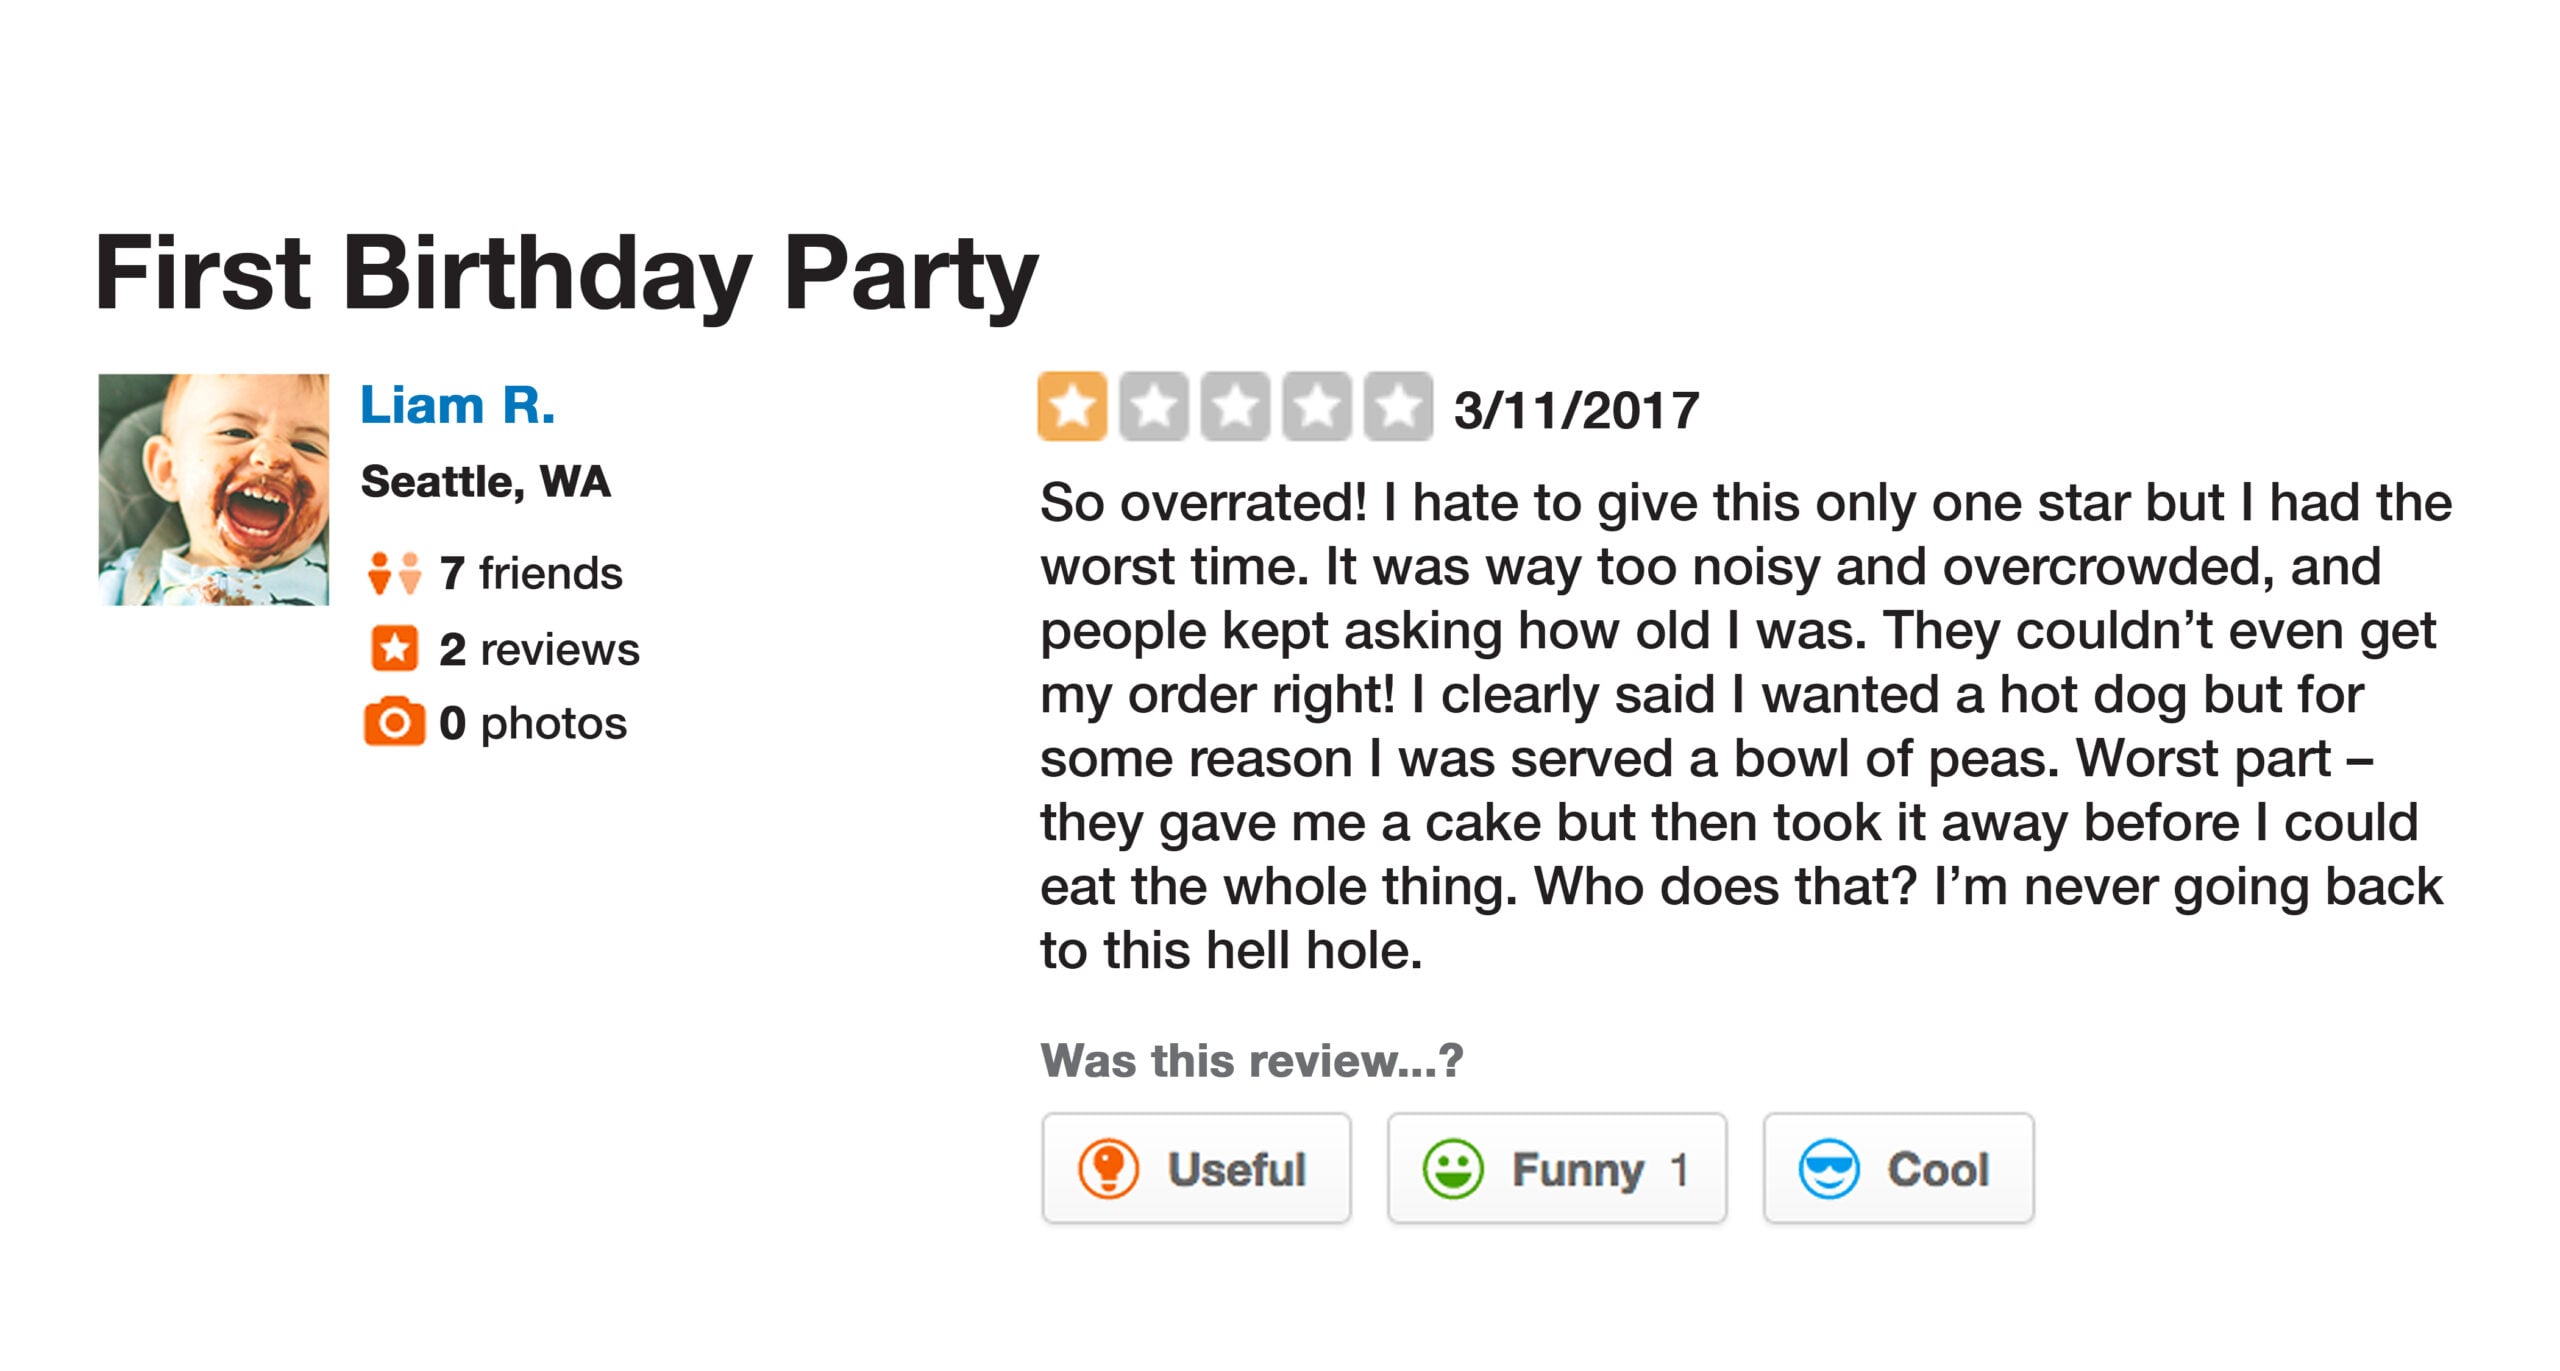The width and height of the screenshot is (2560, 1371).
Task: Click the orange camera photos icon
Action: (394, 721)
